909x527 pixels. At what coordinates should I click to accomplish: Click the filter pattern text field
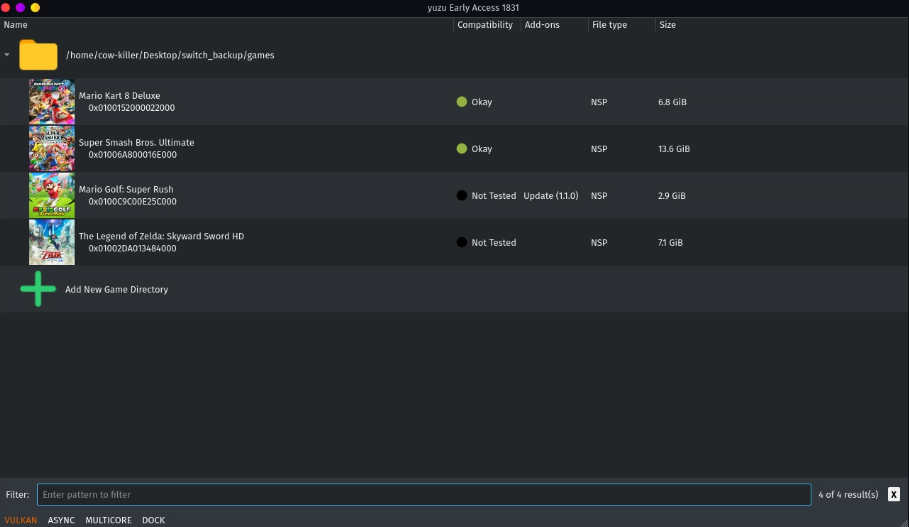[x=424, y=494]
